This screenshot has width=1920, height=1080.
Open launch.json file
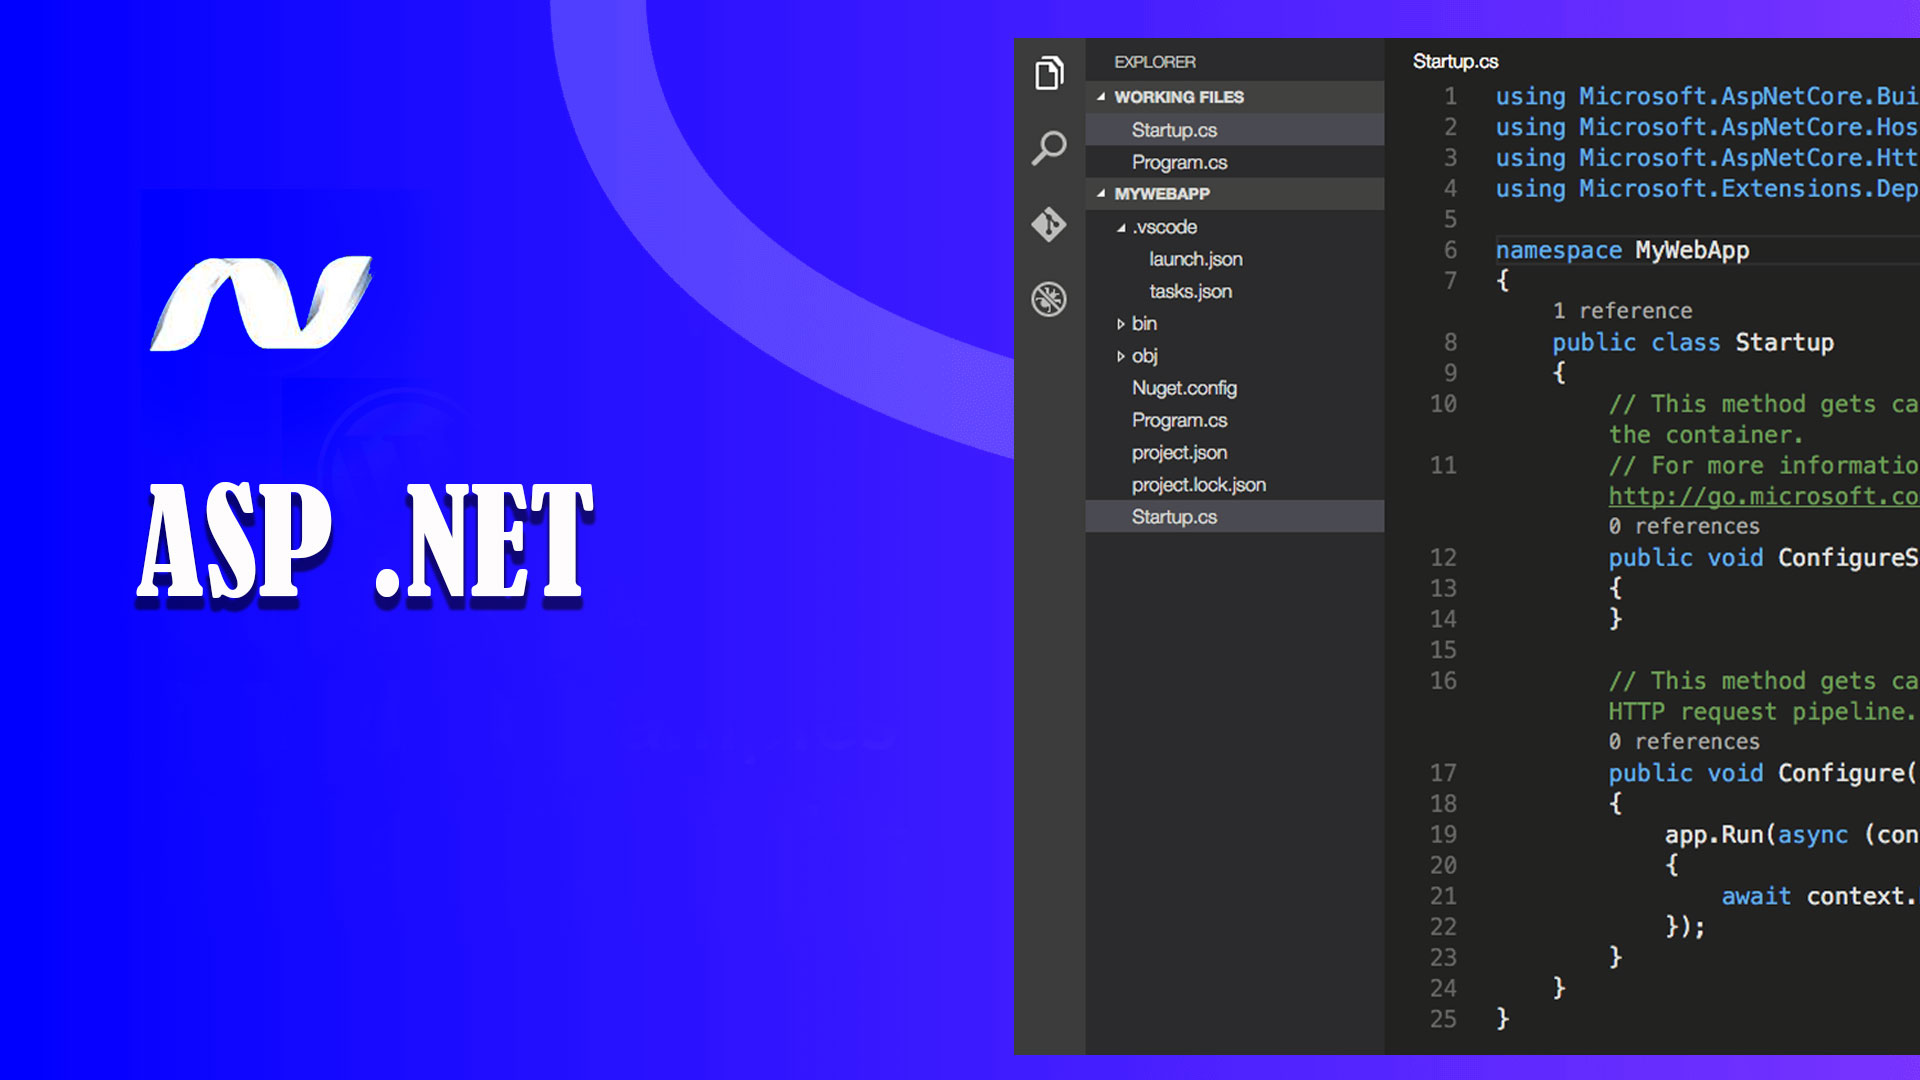point(1195,259)
